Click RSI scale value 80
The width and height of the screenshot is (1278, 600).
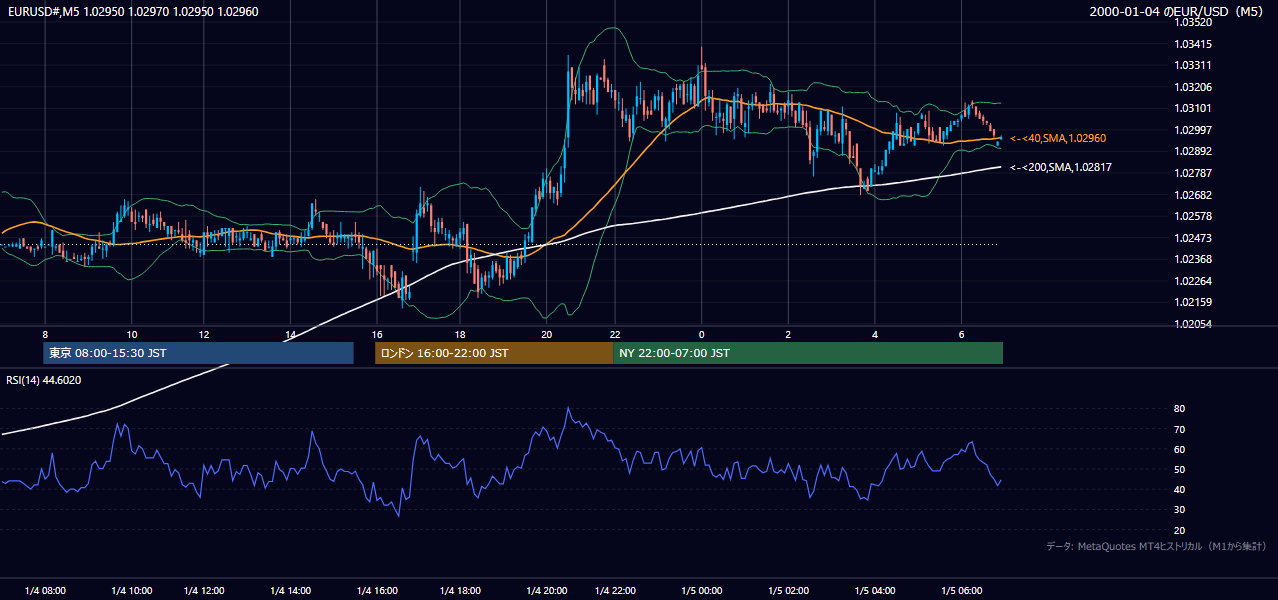1179,409
